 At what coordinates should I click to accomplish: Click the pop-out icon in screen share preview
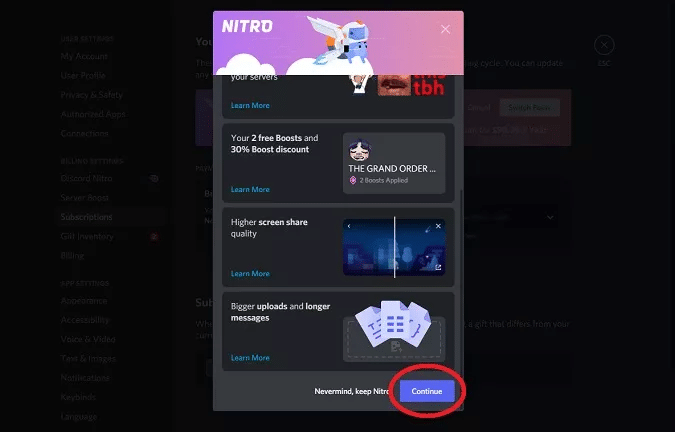pyautogui.click(x=438, y=268)
